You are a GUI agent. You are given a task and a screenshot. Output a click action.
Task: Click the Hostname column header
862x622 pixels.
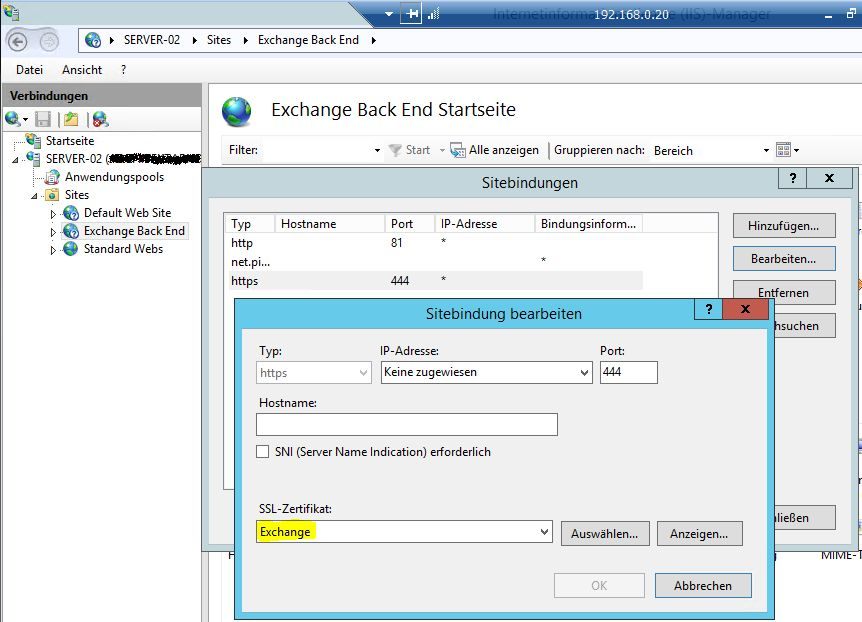[x=329, y=224]
